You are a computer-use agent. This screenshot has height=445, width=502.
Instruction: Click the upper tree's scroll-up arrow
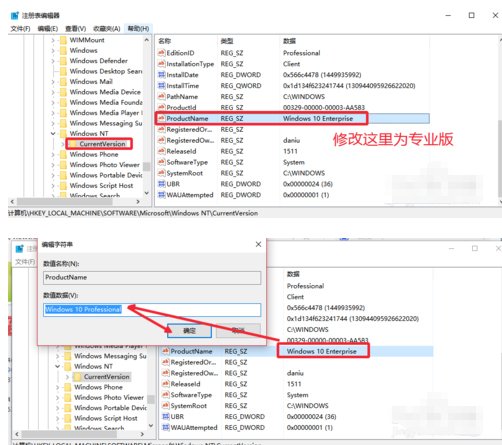[x=147, y=40]
